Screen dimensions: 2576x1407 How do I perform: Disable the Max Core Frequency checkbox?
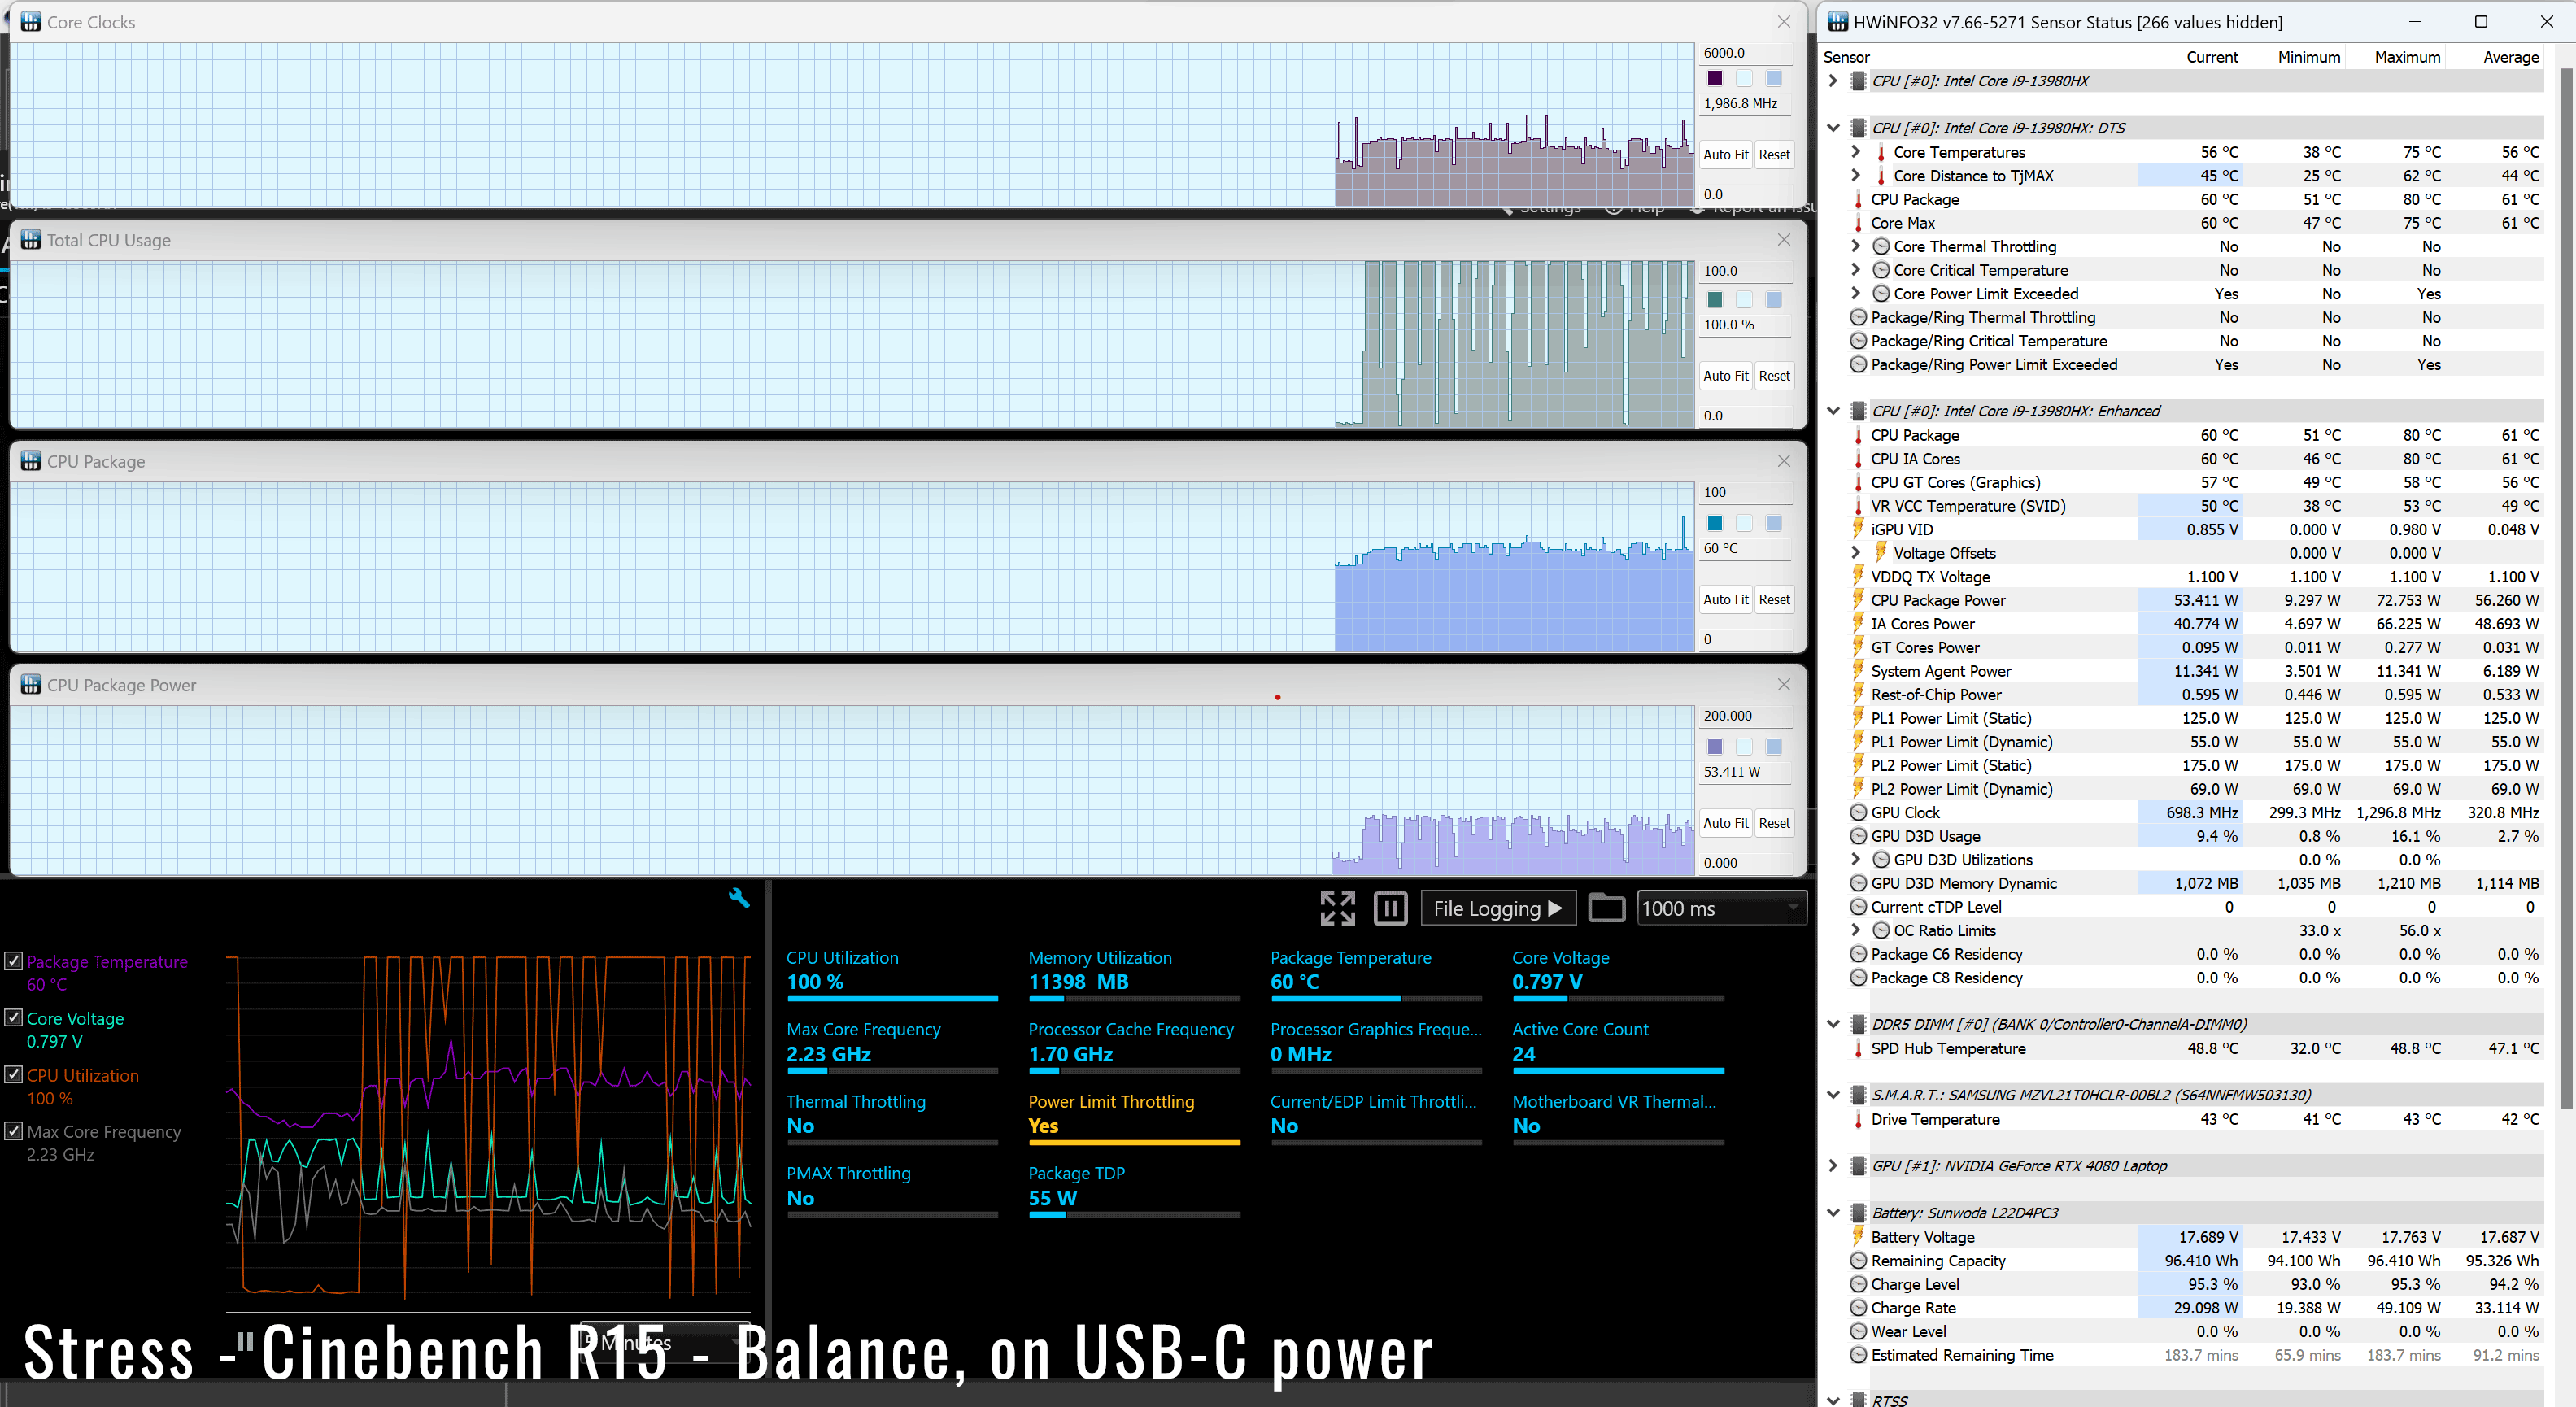click(14, 1131)
